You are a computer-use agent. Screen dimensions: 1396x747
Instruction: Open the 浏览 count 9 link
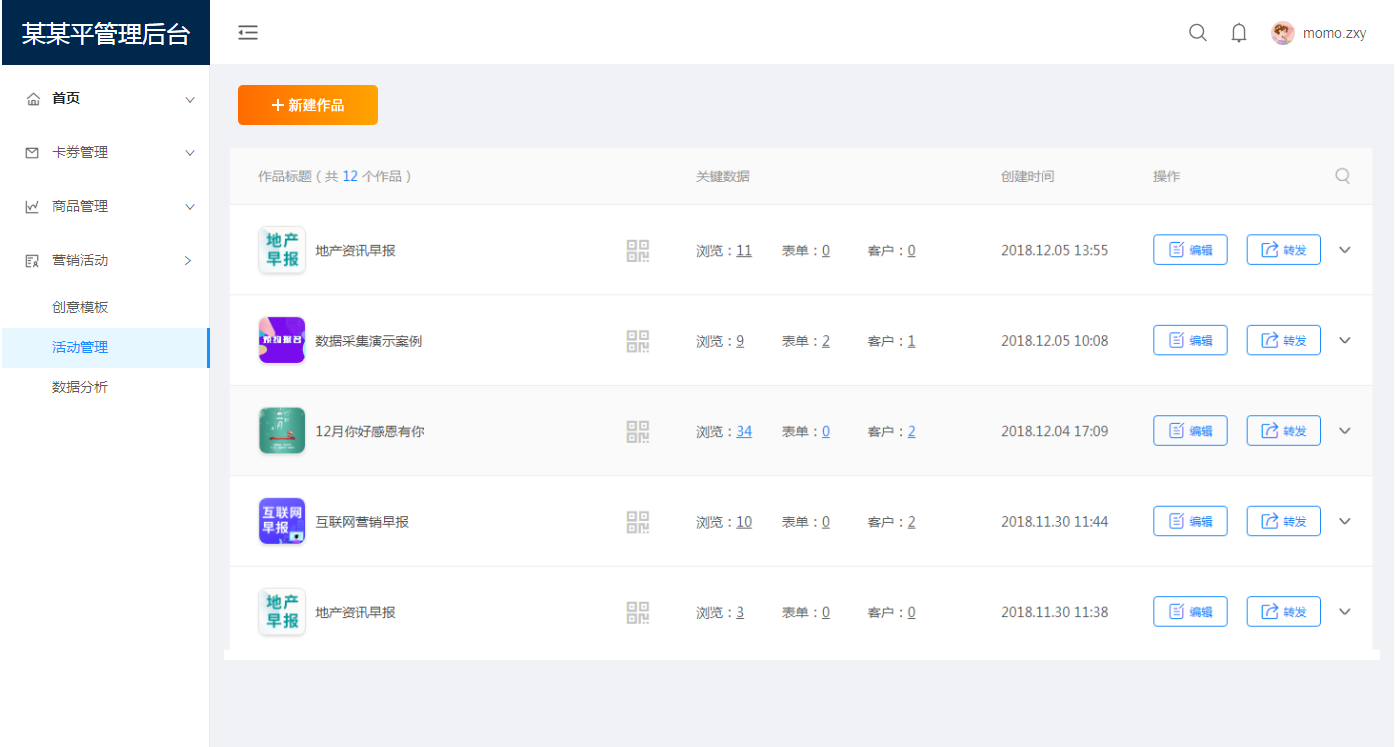click(x=740, y=341)
